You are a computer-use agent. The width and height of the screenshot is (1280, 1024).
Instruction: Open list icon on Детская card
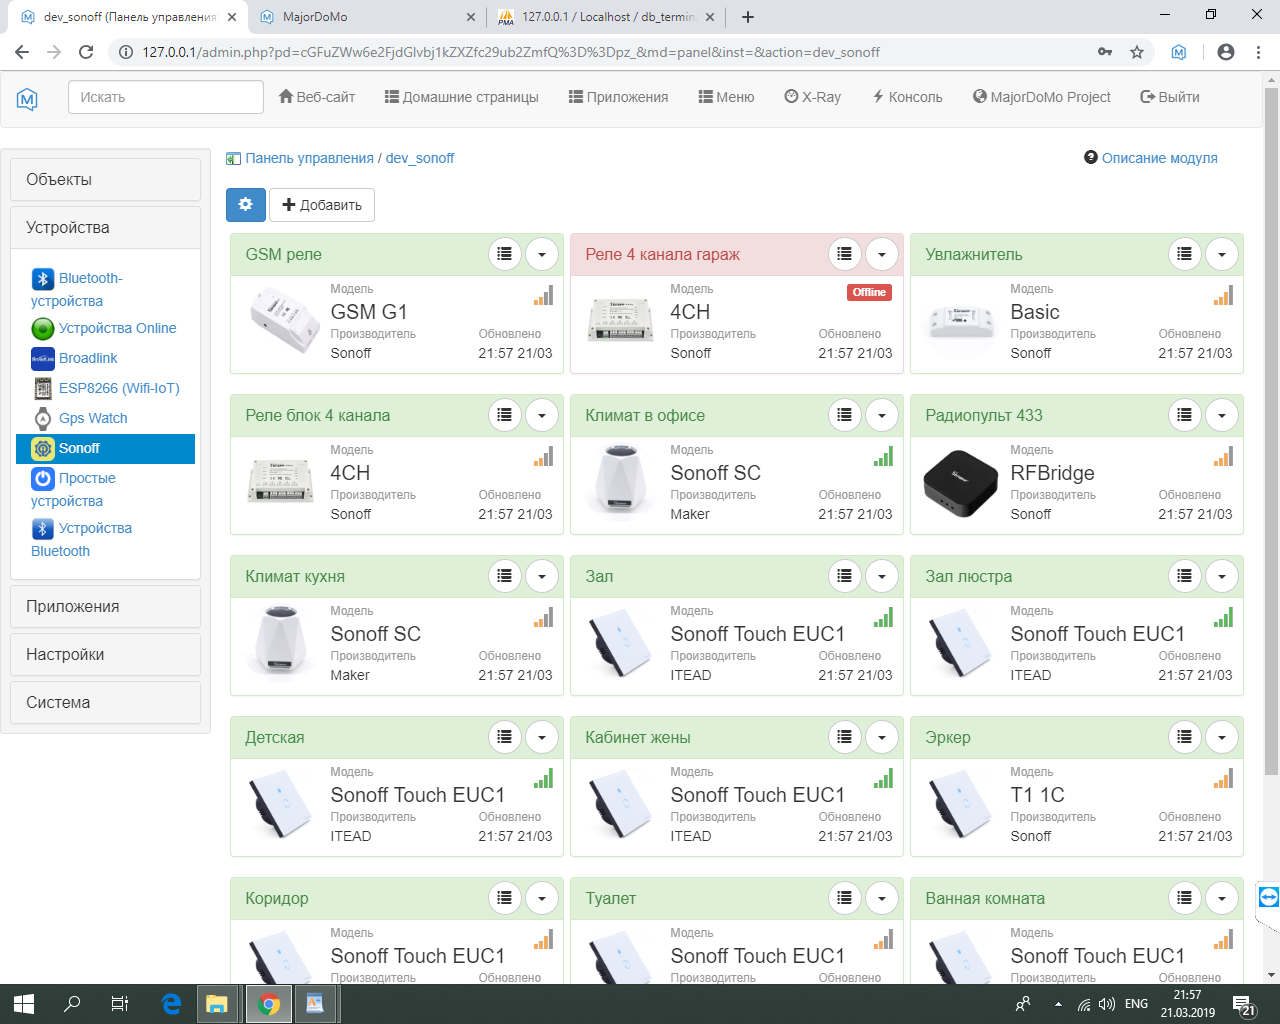[x=505, y=738]
